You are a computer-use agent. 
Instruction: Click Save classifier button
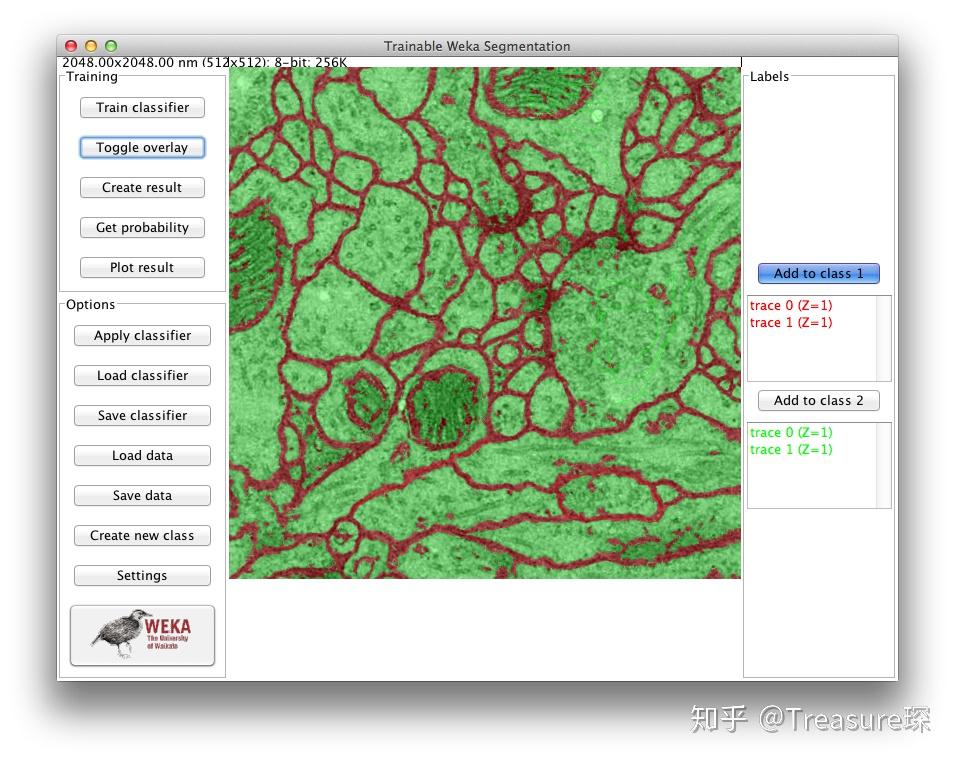142,415
